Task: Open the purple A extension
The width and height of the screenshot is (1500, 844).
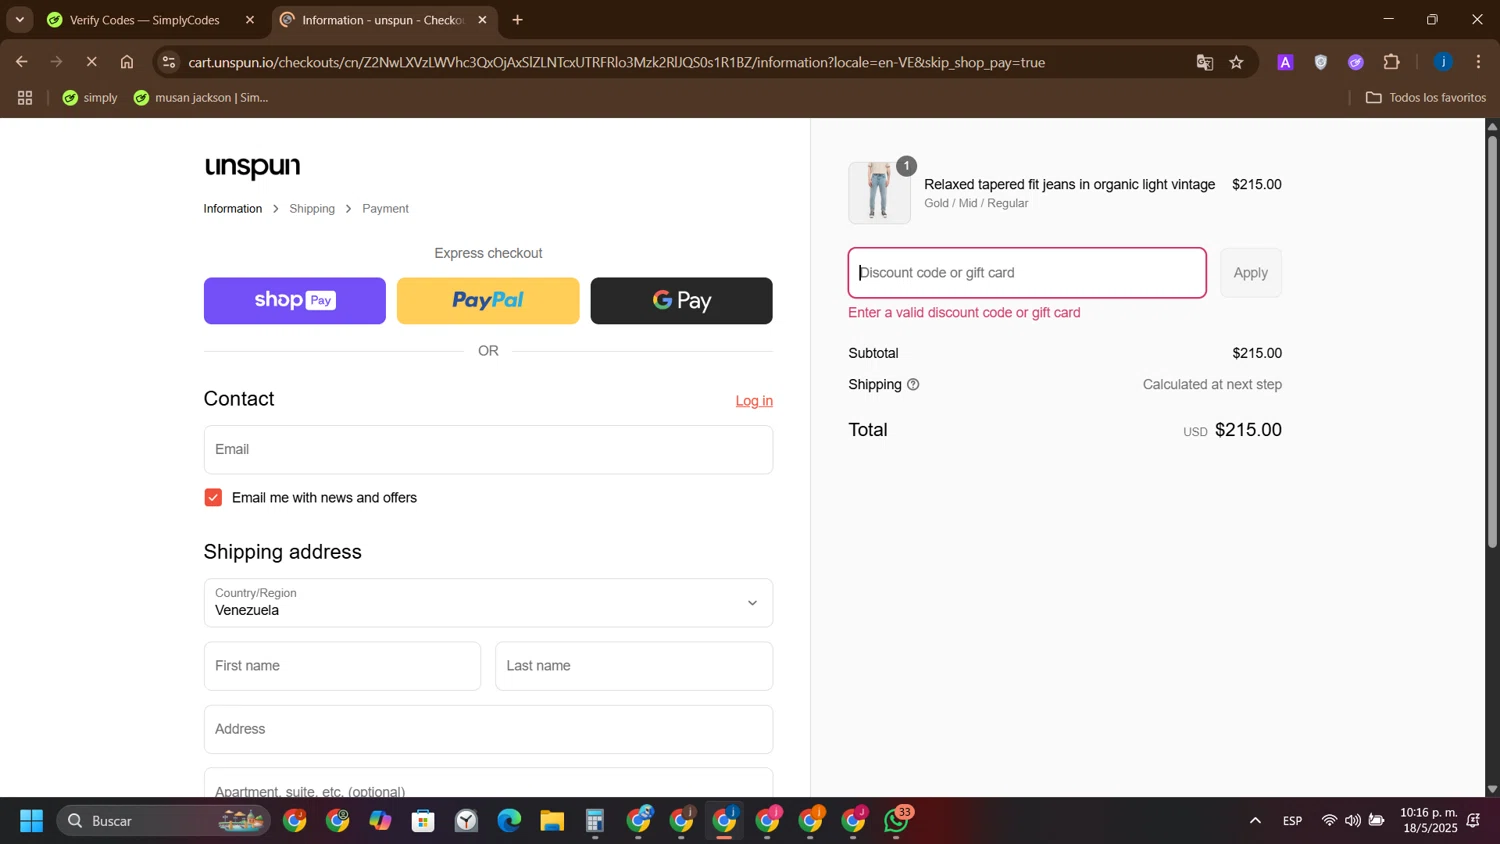Action: pos(1285,62)
